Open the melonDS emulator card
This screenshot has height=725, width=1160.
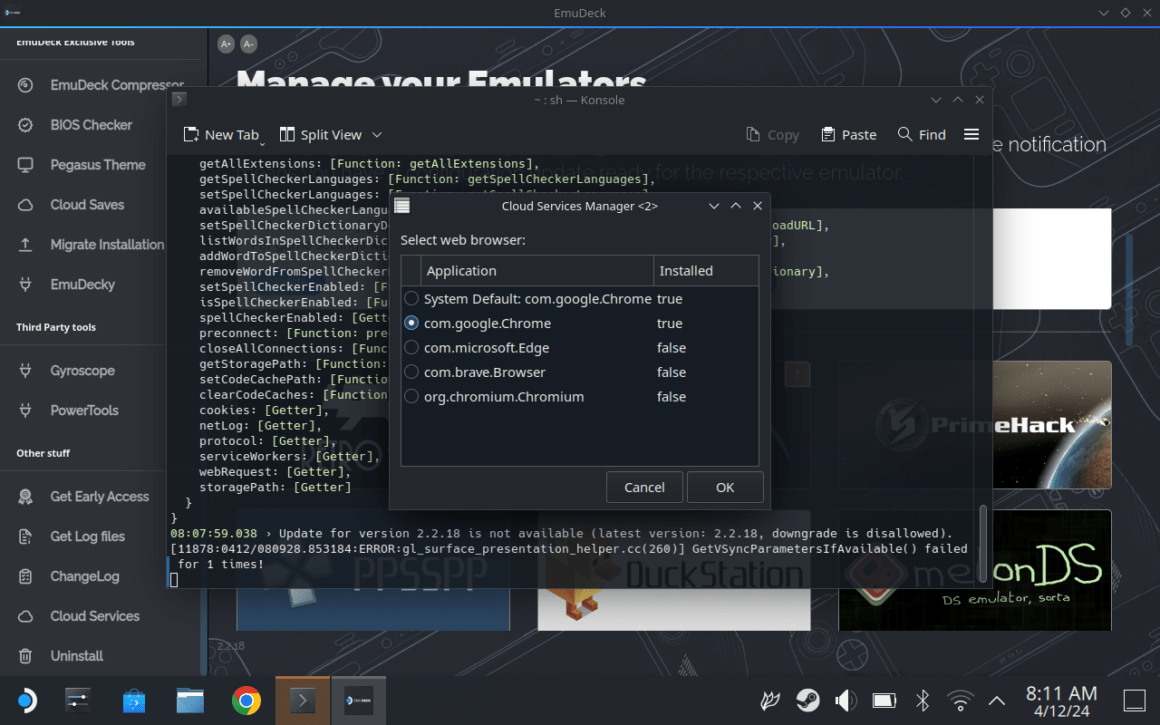(975, 570)
